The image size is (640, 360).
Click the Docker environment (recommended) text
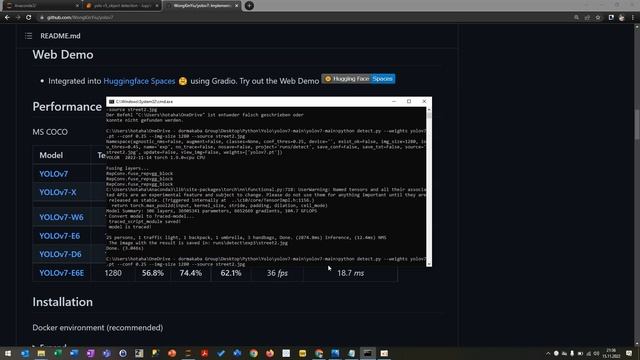(98, 328)
